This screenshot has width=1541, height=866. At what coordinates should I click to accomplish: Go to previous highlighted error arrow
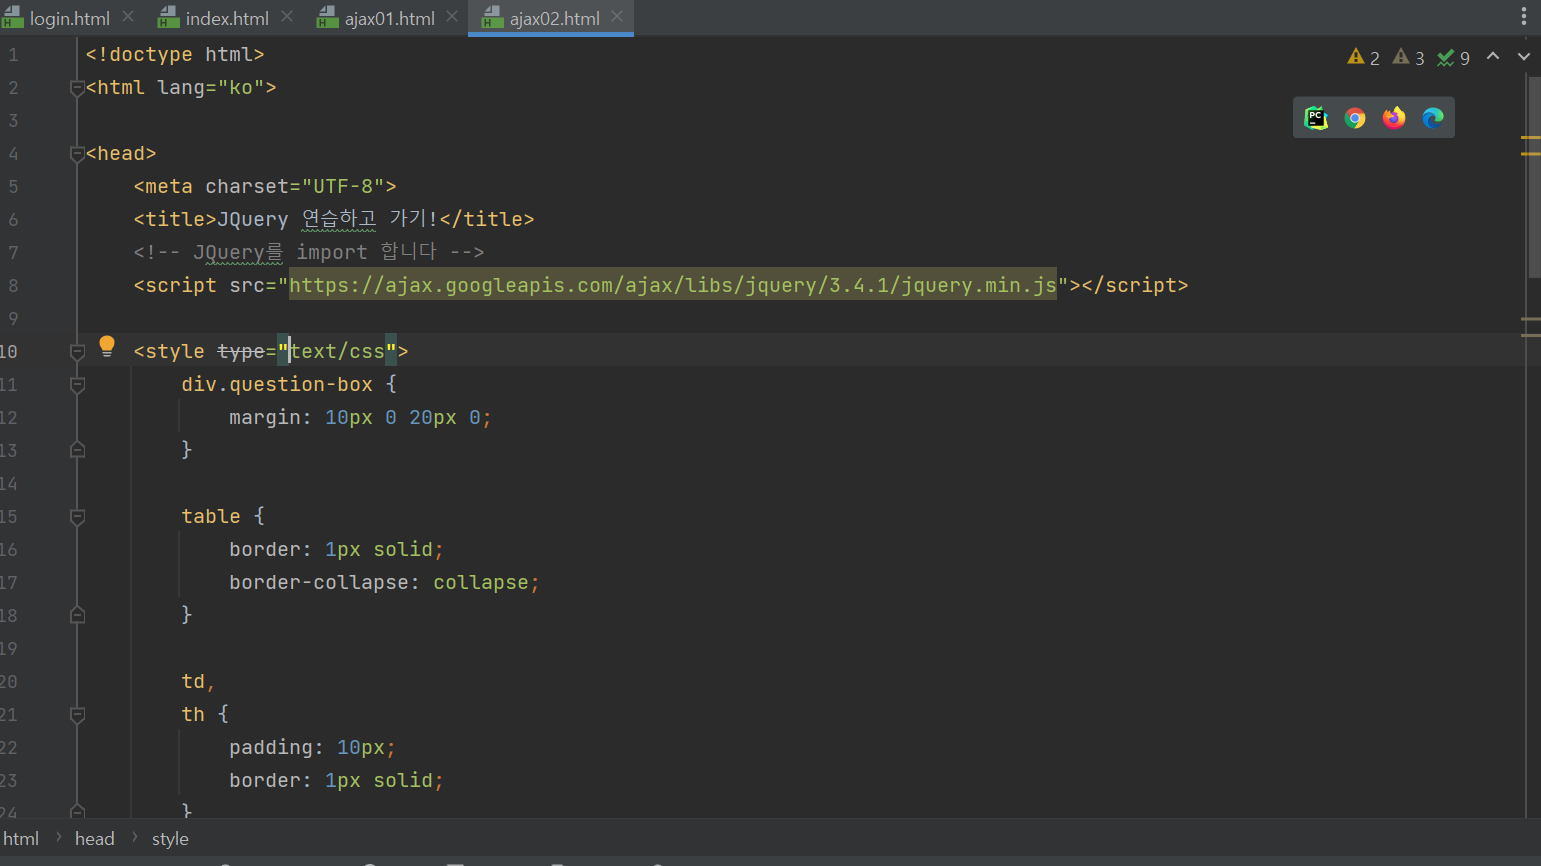pos(1493,57)
